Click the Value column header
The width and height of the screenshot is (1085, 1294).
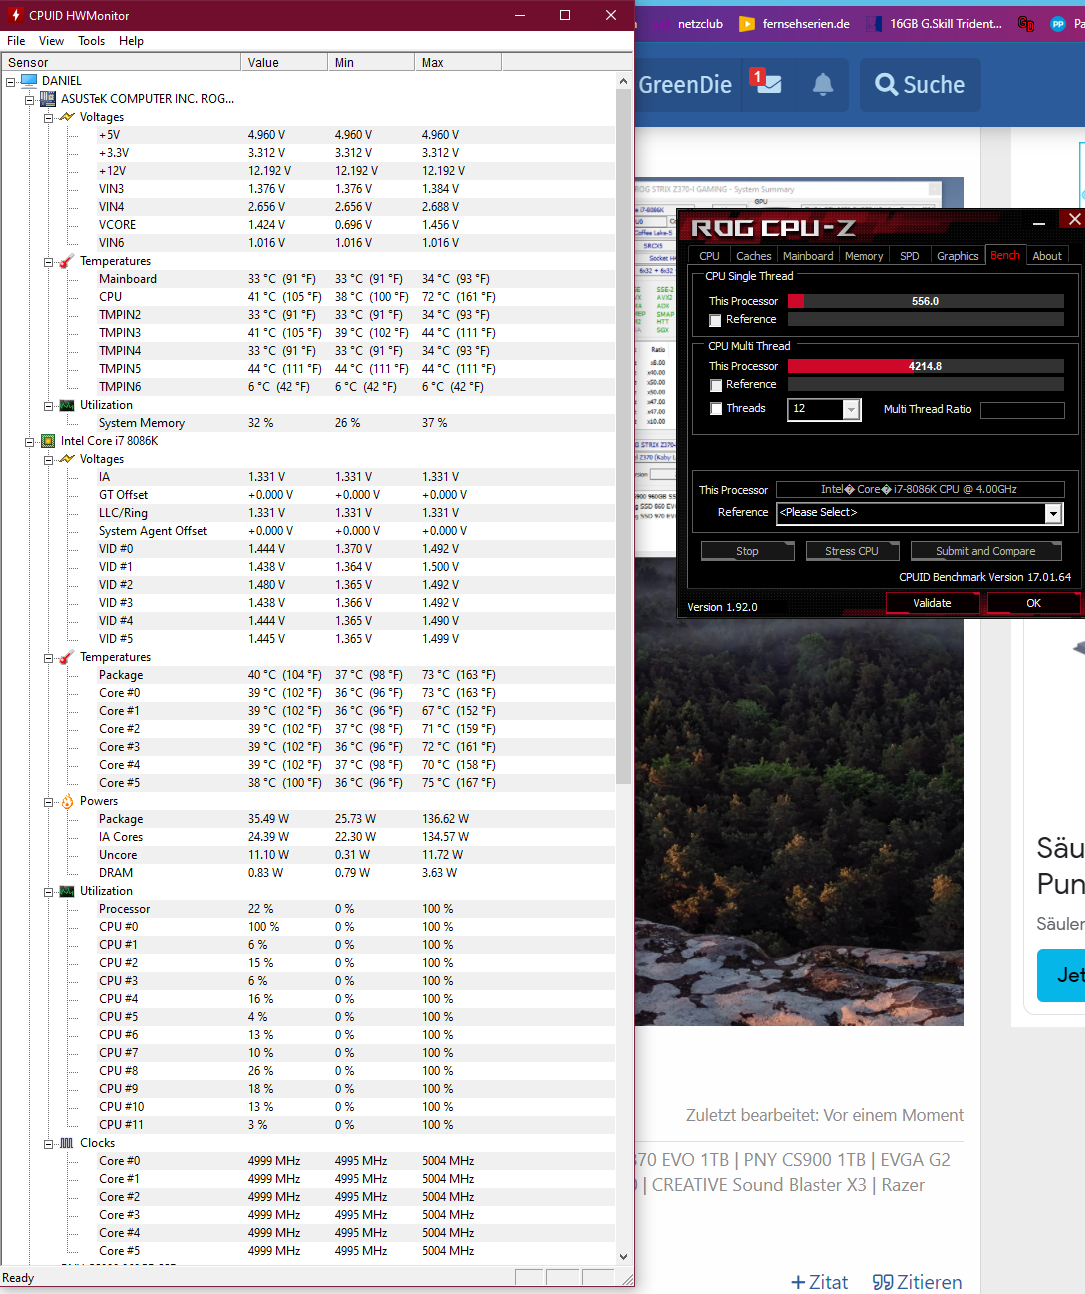tap(284, 62)
